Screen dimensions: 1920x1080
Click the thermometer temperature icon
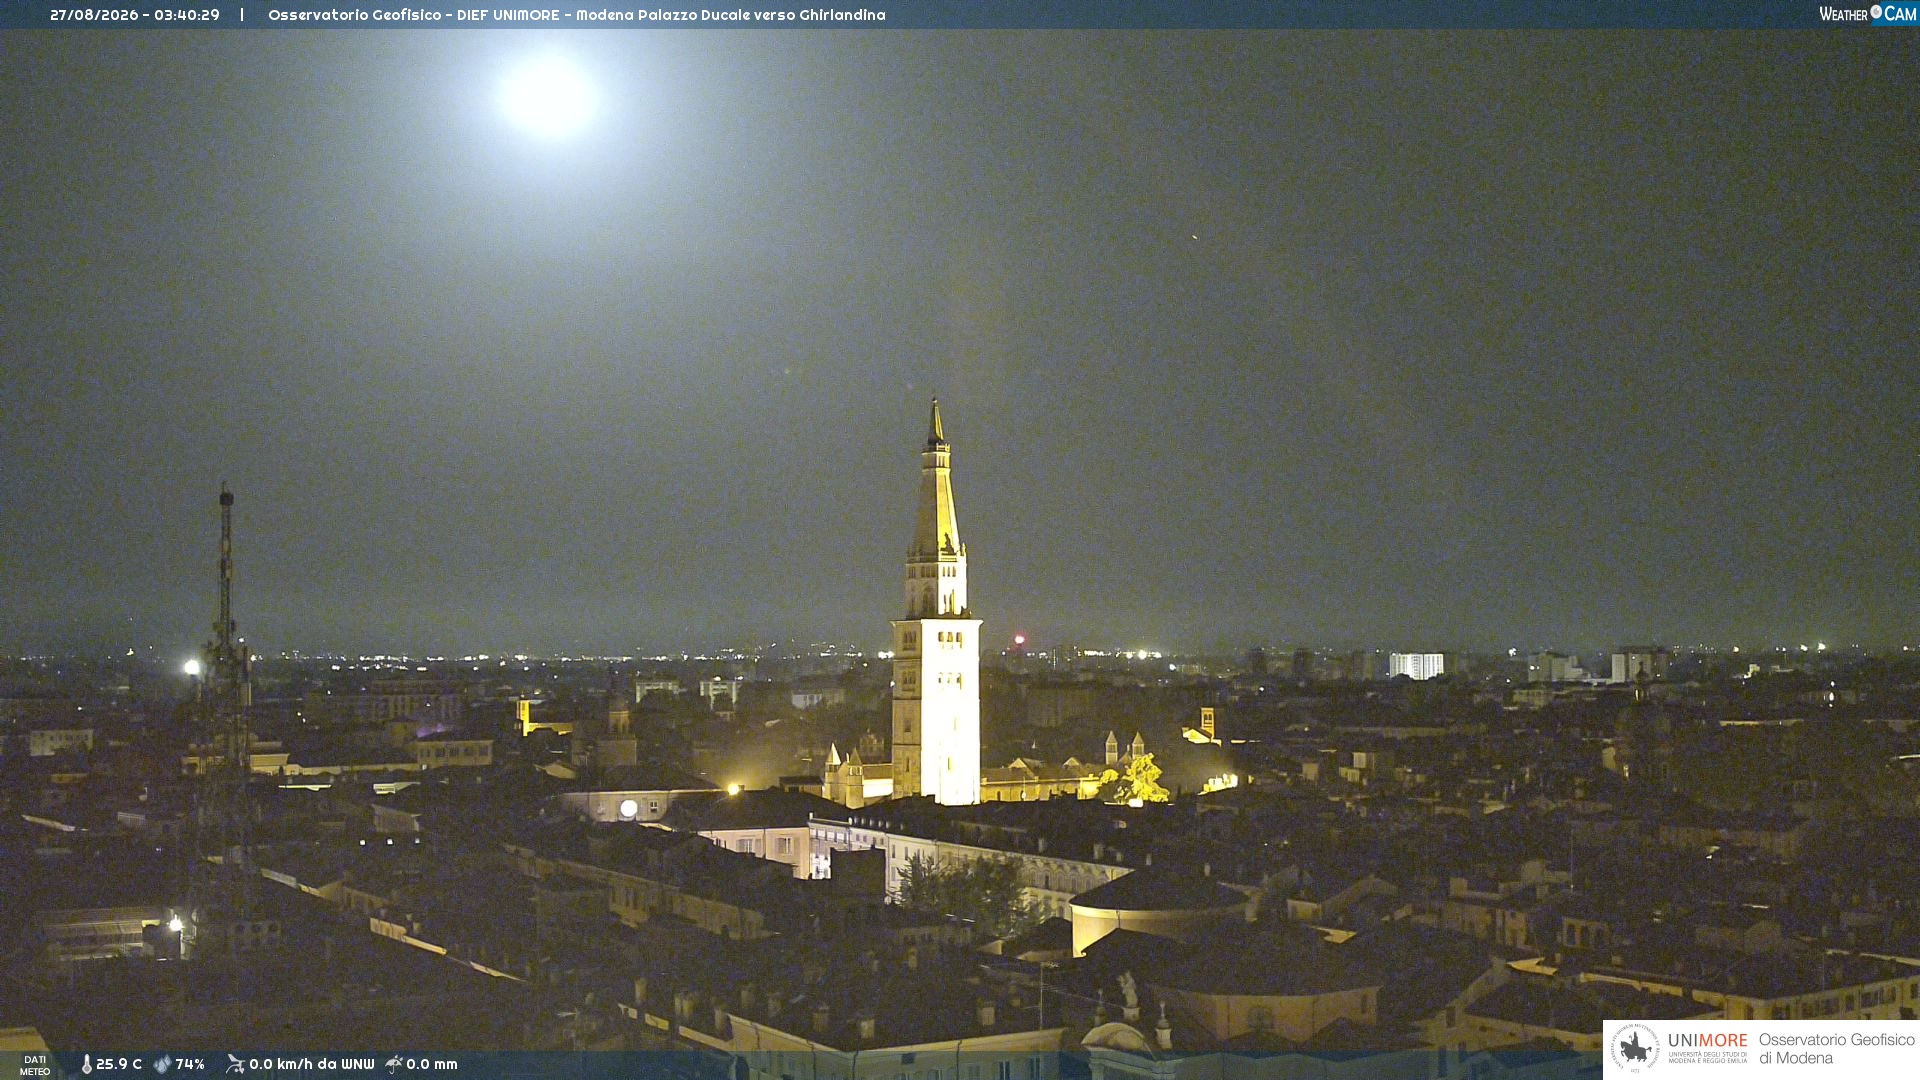click(x=86, y=1064)
